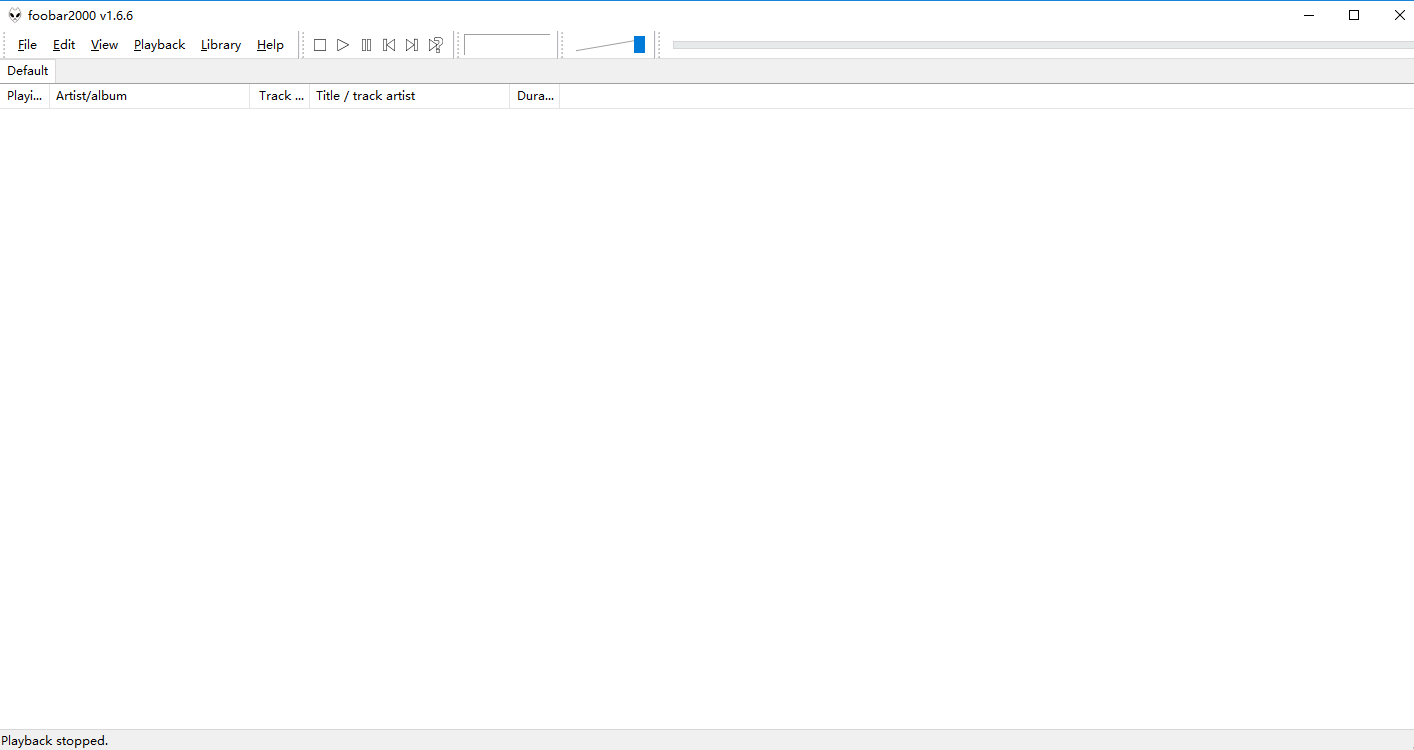
Task: Click the Stop playback icon
Action: coord(320,44)
